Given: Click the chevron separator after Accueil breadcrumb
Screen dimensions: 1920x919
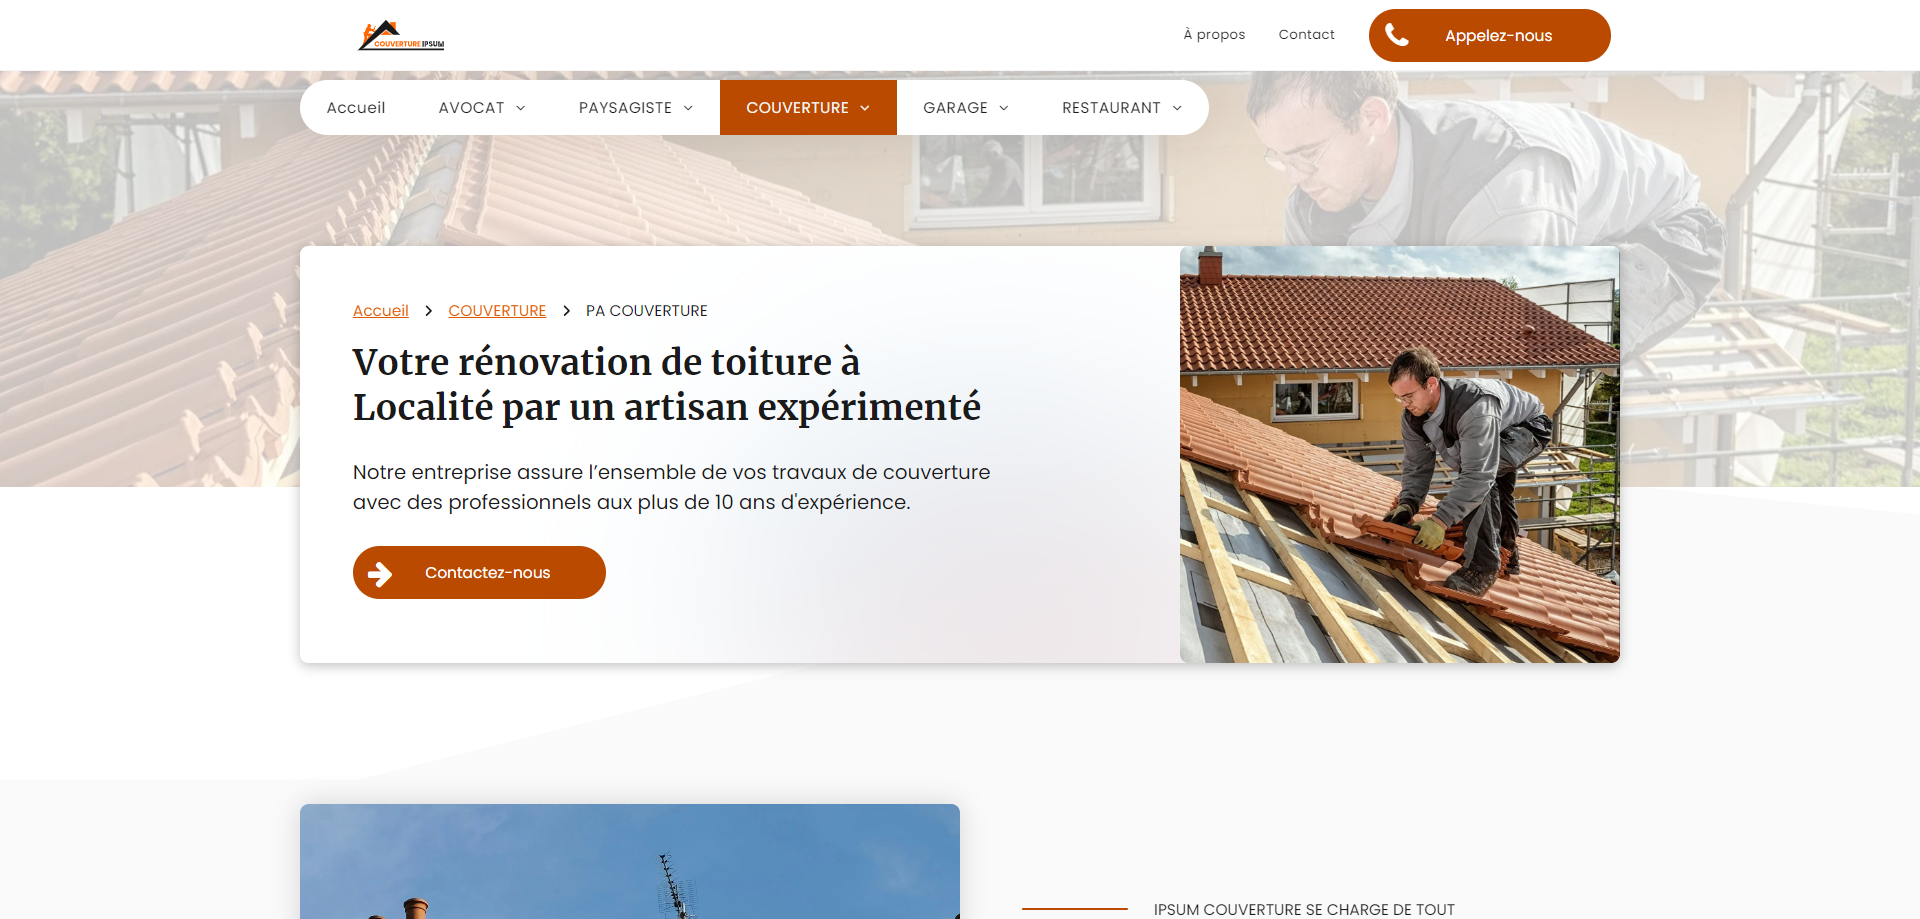Looking at the screenshot, I should coord(428,311).
